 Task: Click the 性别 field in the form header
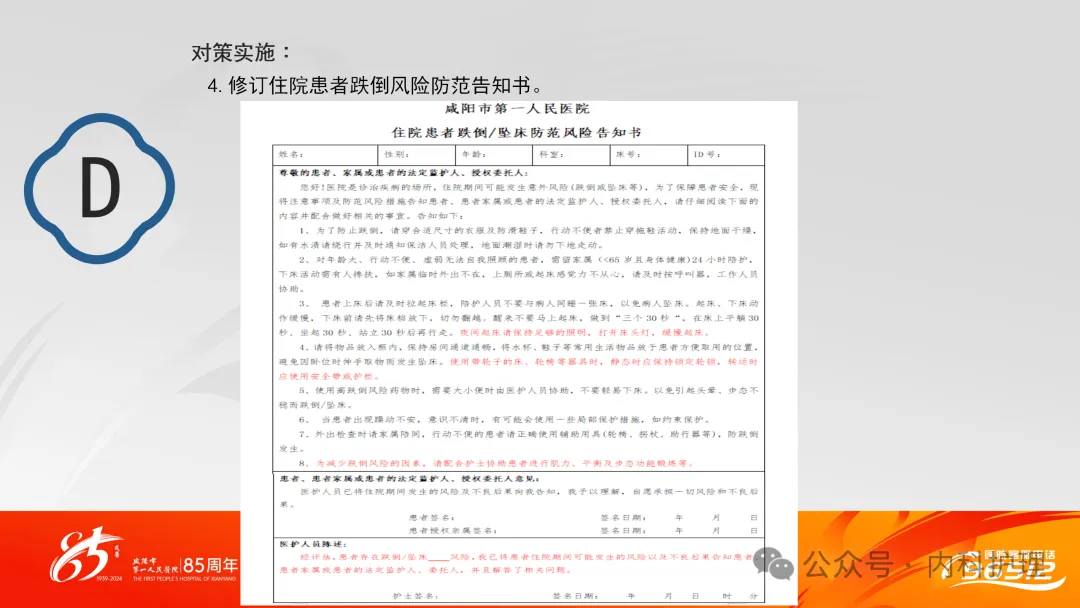(417, 155)
